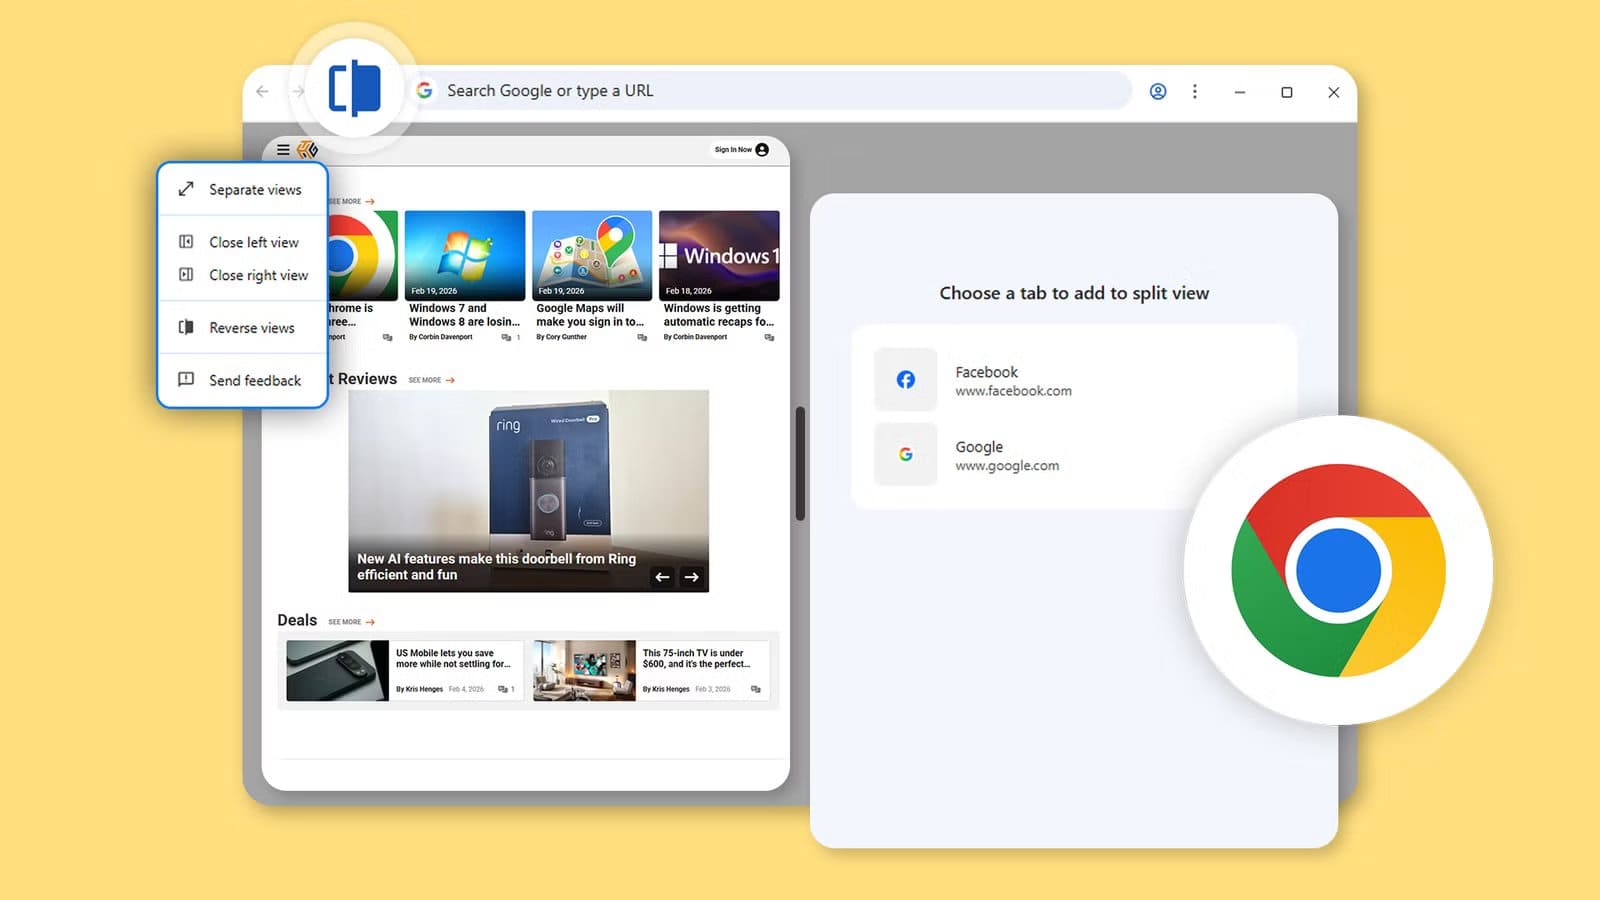Image resolution: width=1600 pixels, height=900 pixels.
Task: Select Send feedback from the menu
Action: click(x=254, y=380)
